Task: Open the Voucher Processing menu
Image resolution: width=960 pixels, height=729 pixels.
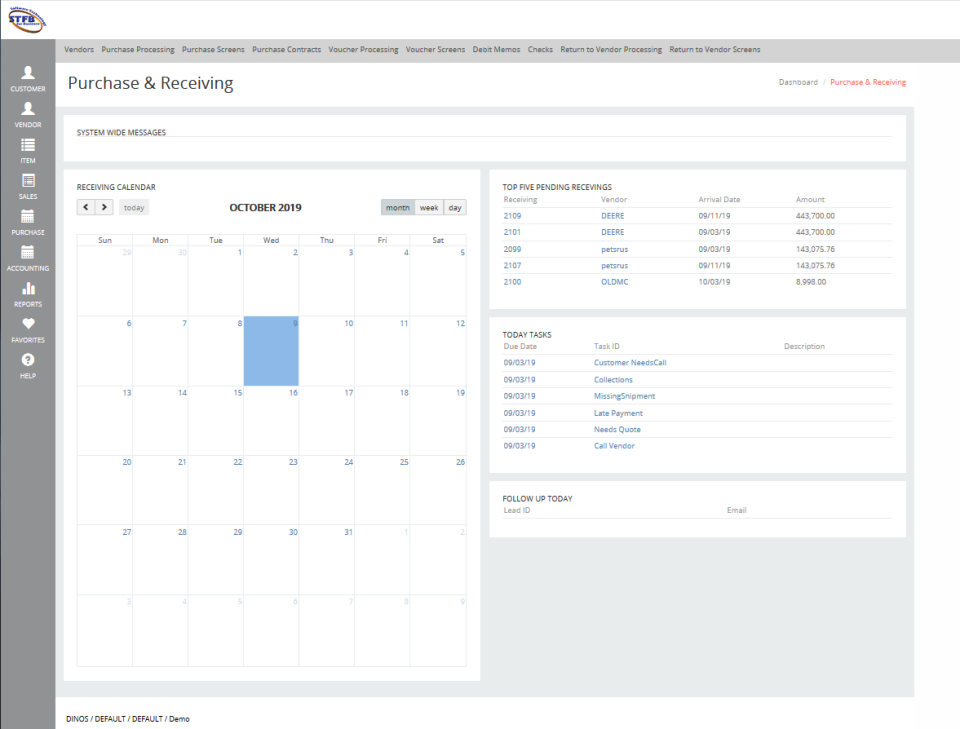Action: (363, 49)
